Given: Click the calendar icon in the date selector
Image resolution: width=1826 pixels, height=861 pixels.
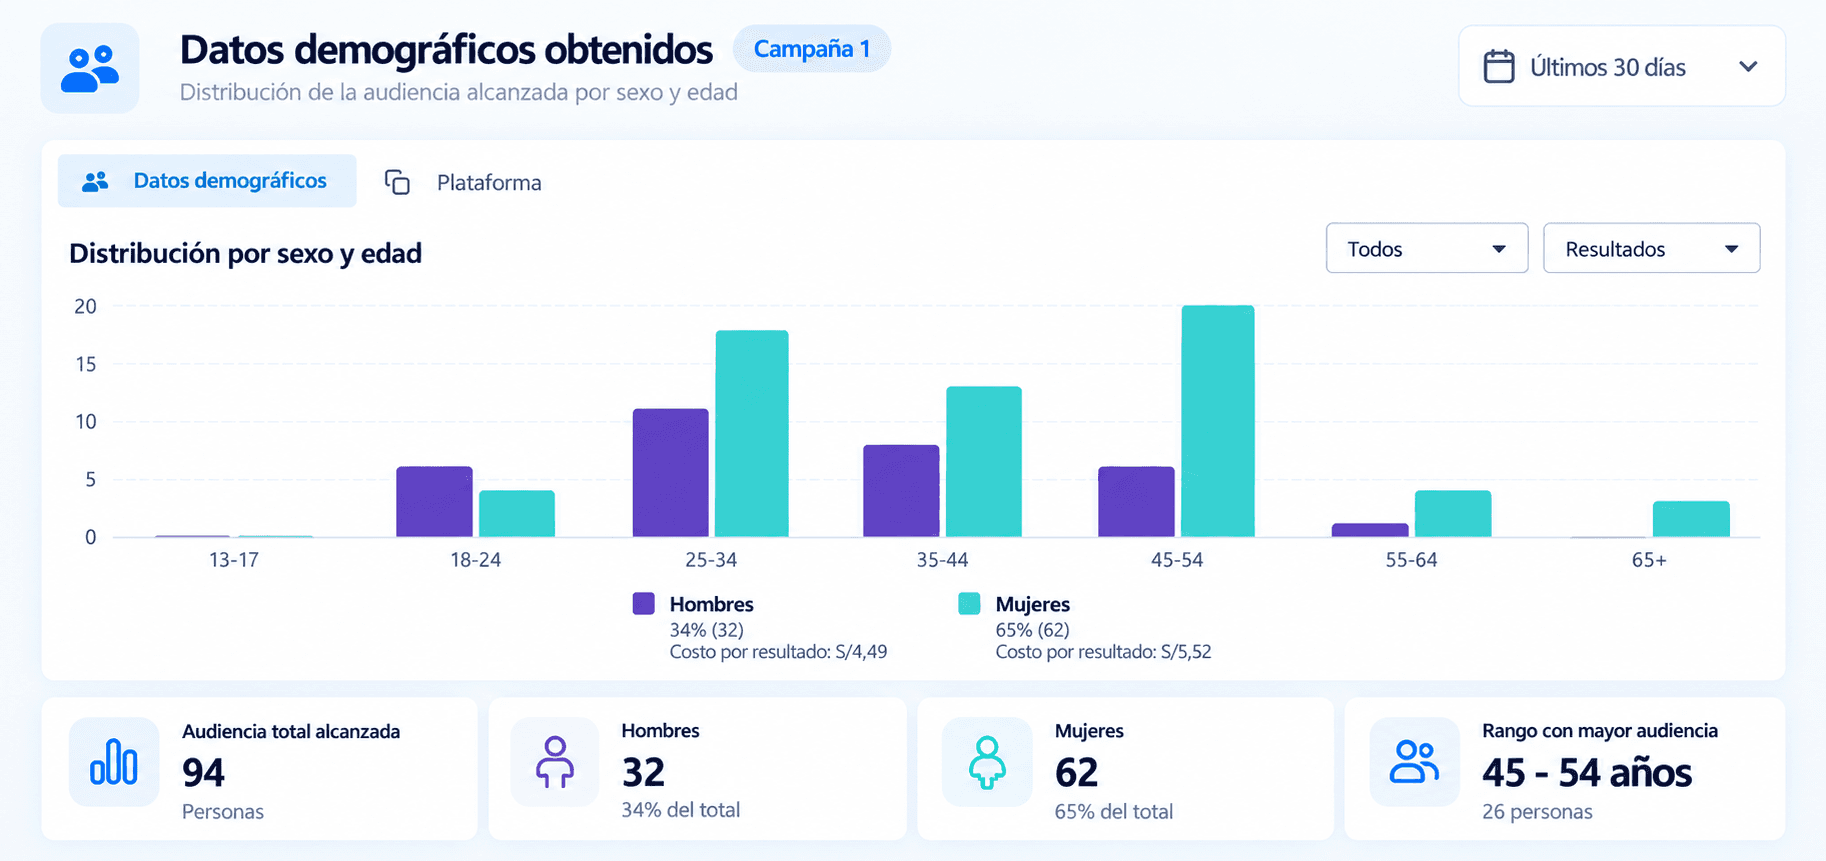Looking at the screenshot, I should pyautogui.click(x=1498, y=67).
